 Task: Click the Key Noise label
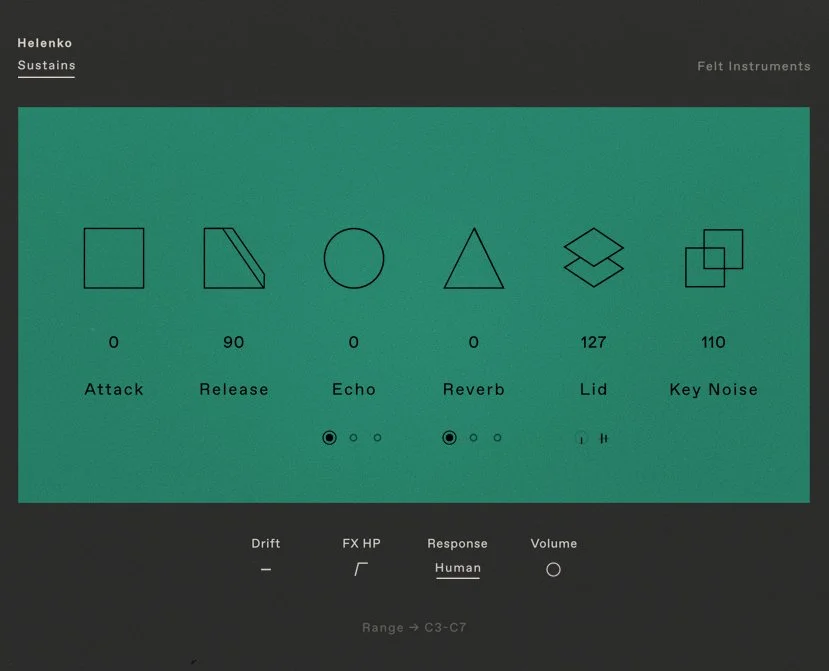(x=713, y=390)
